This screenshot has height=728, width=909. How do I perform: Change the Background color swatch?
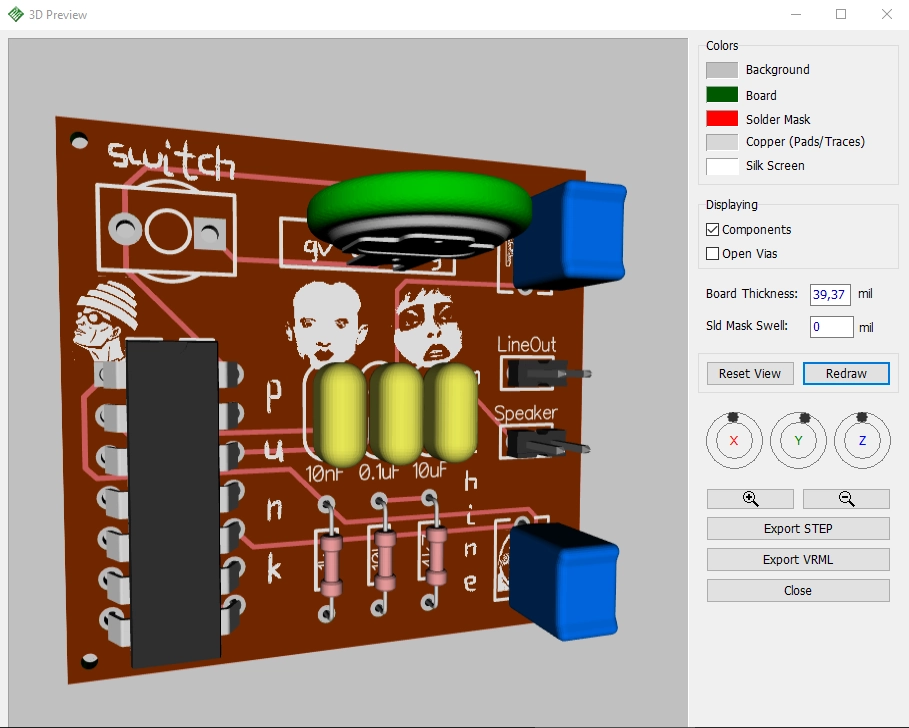tap(720, 69)
